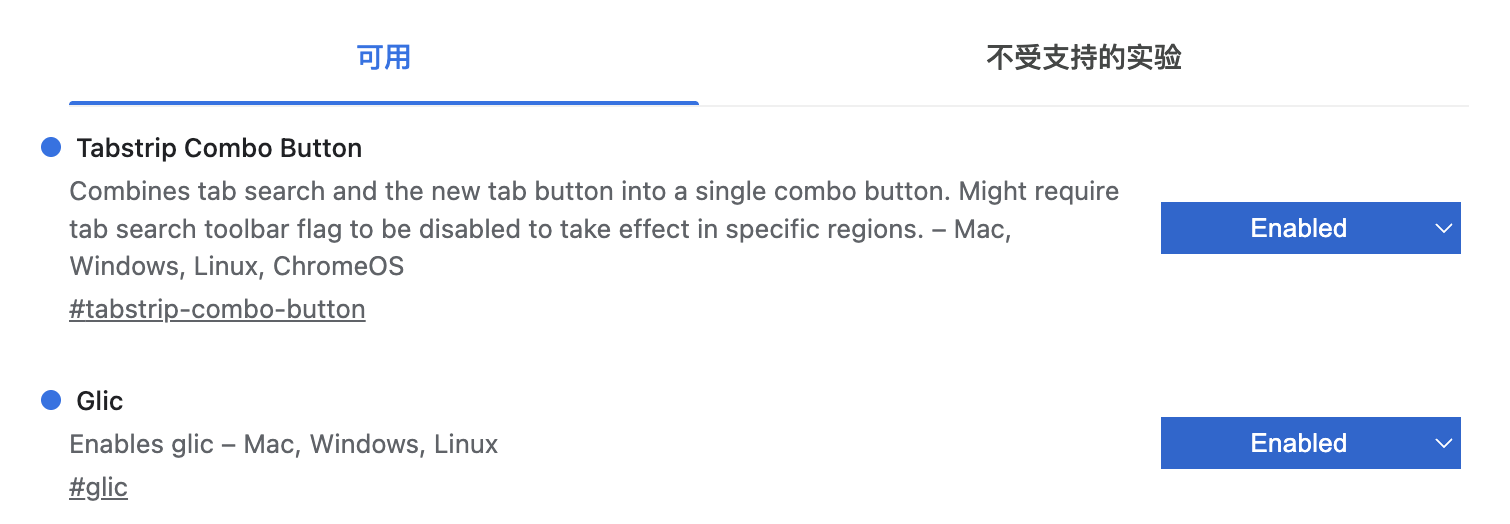Image resolution: width=1510 pixels, height=524 pixels.
Task: Open the Tabstrip Combo Button Enabled dropdown
Action: pos(1310,228)
